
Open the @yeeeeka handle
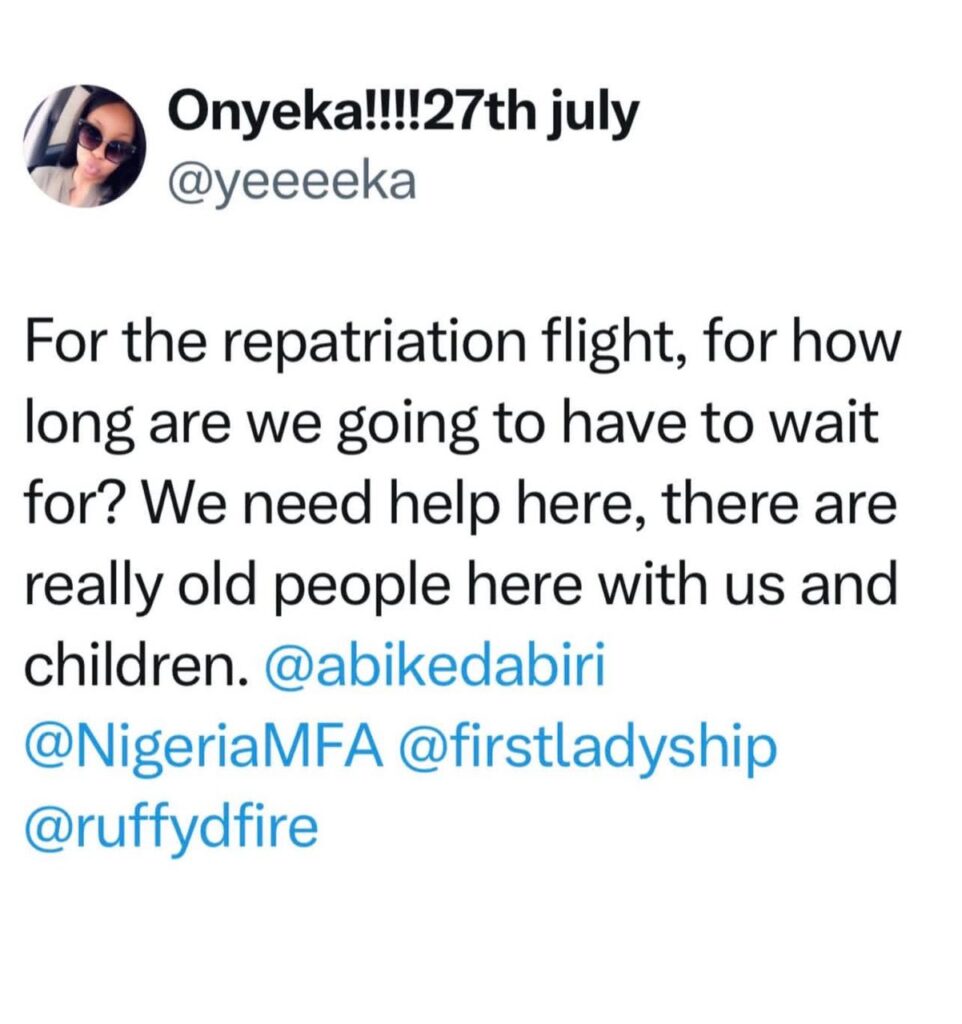[x=294, y=183]
